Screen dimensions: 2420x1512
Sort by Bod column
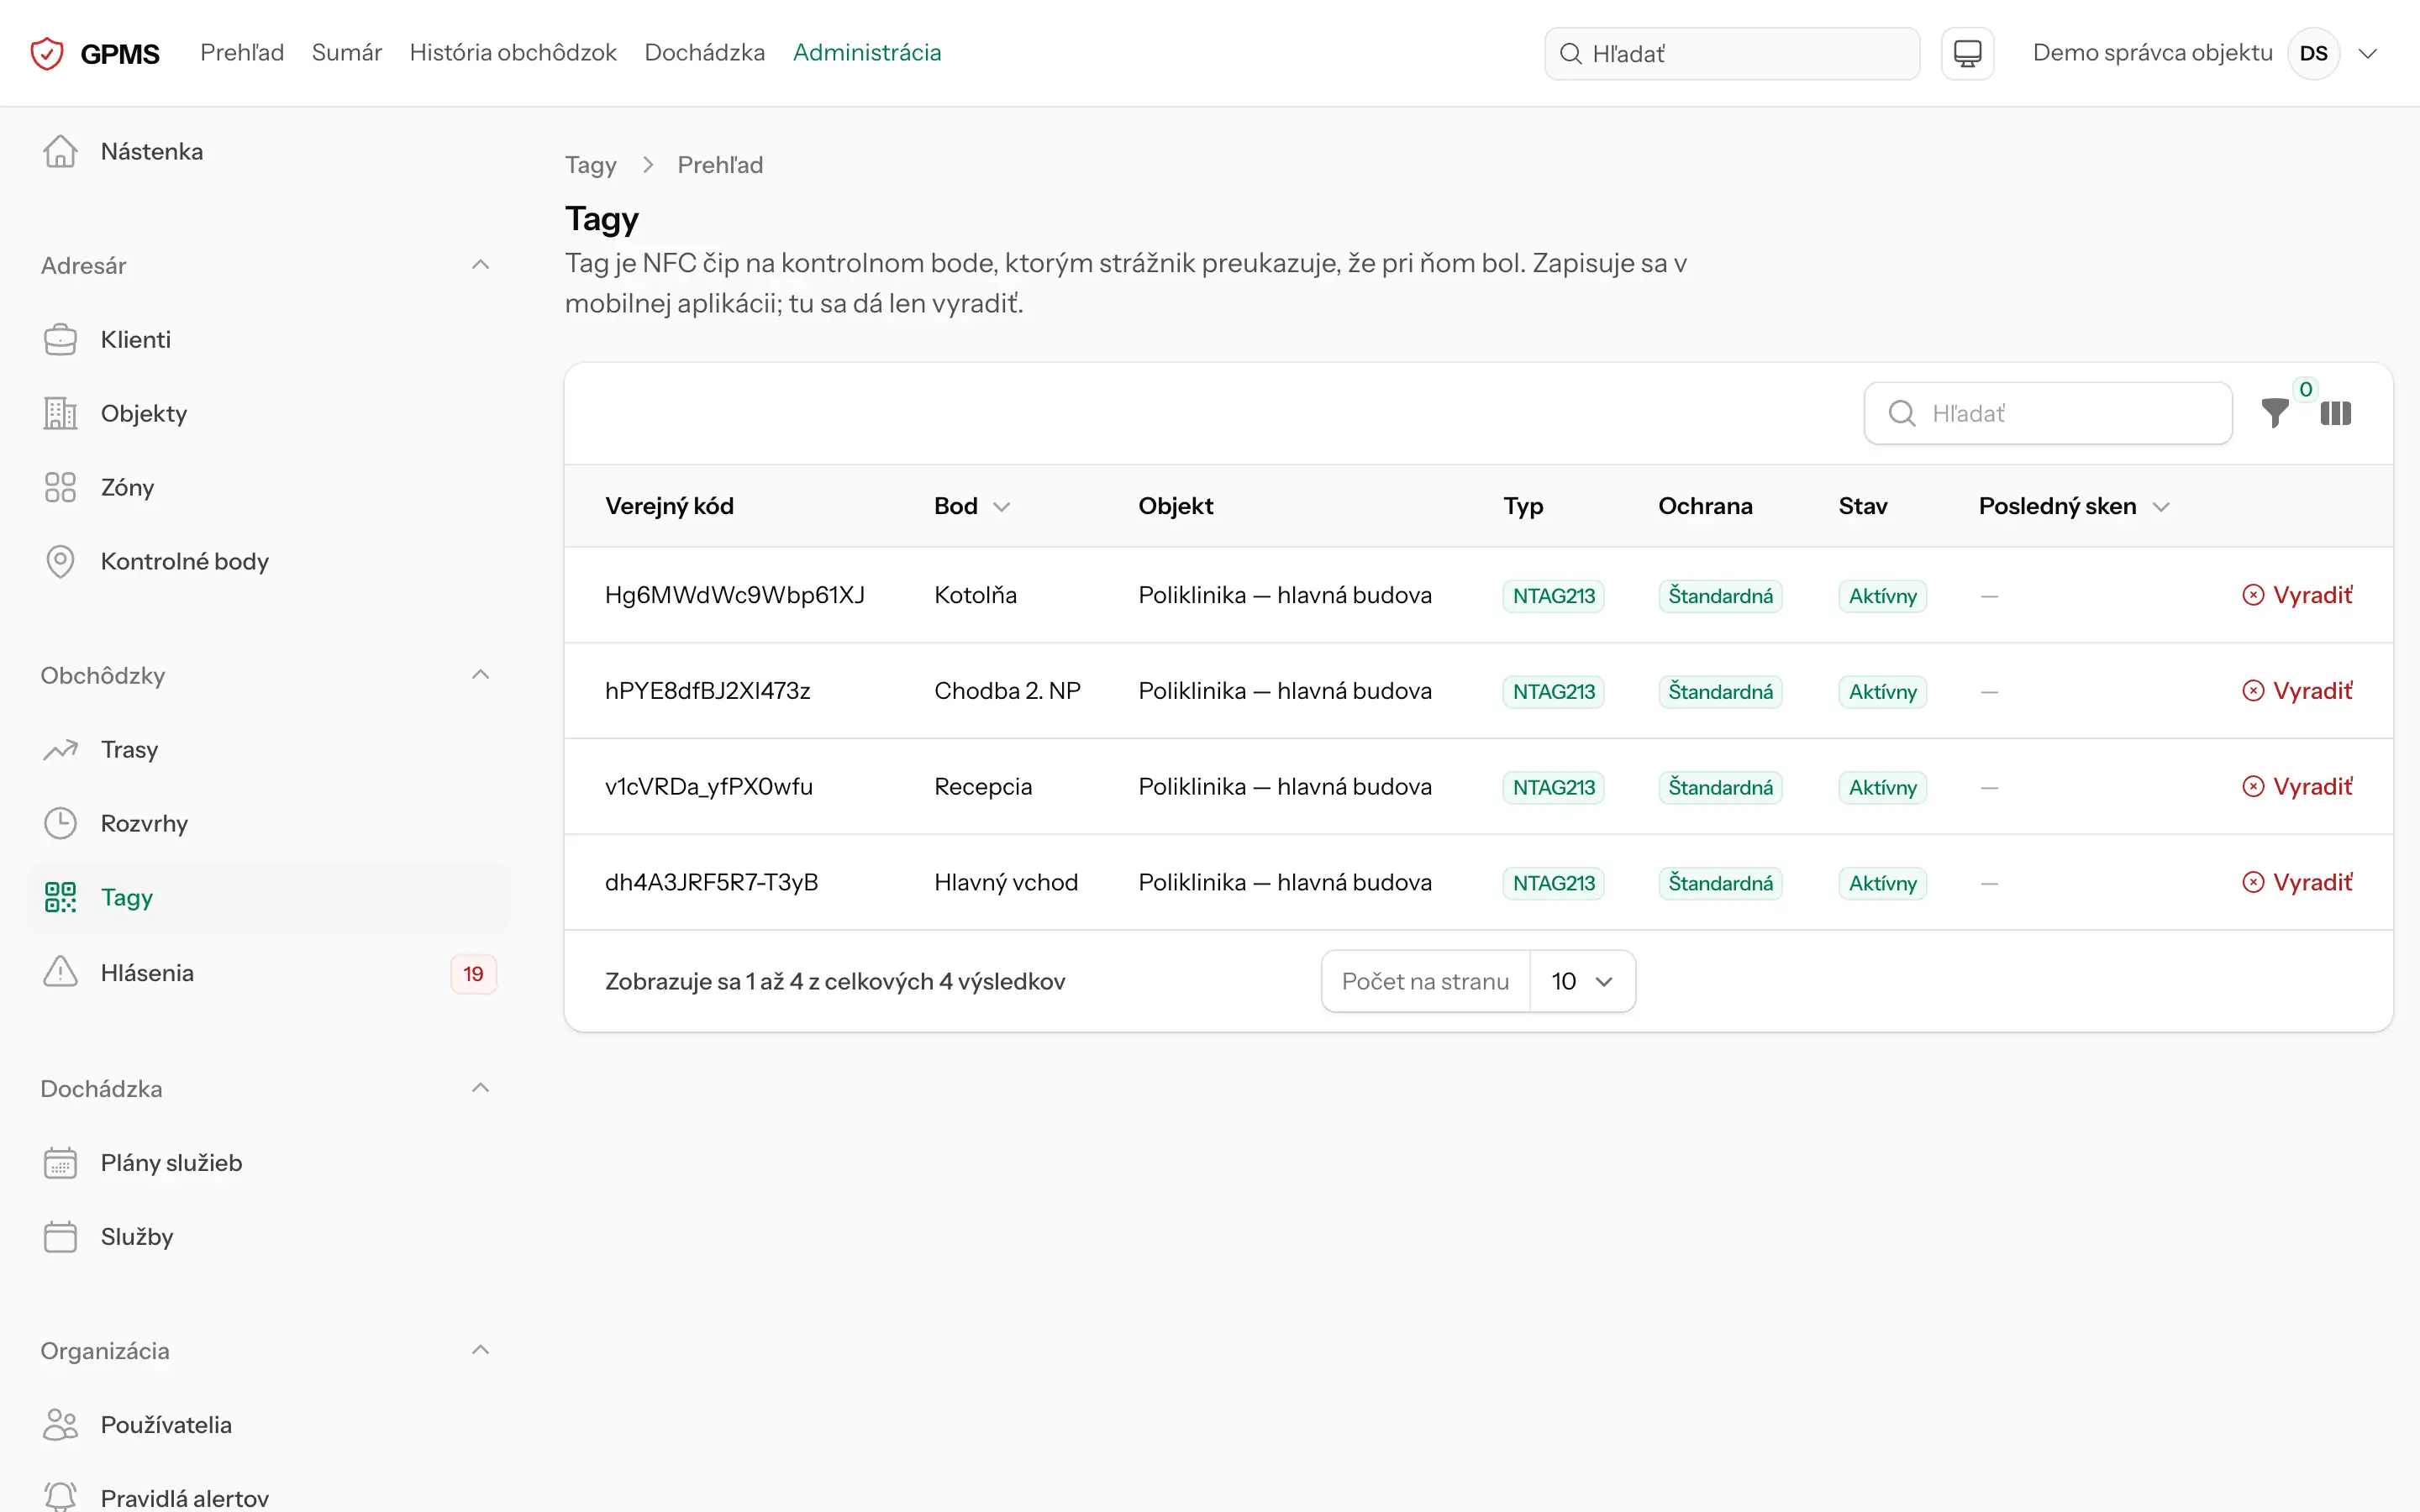click(x=971, y=506)
